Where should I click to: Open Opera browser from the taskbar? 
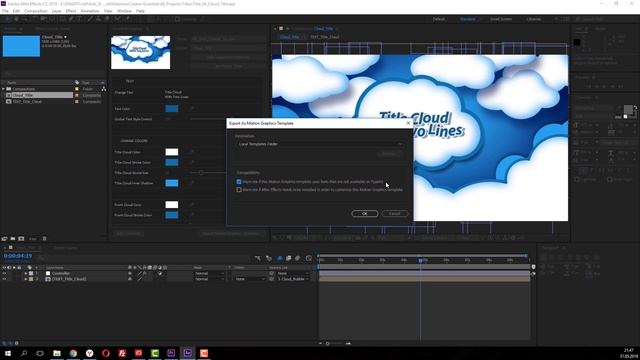point(106,353)
